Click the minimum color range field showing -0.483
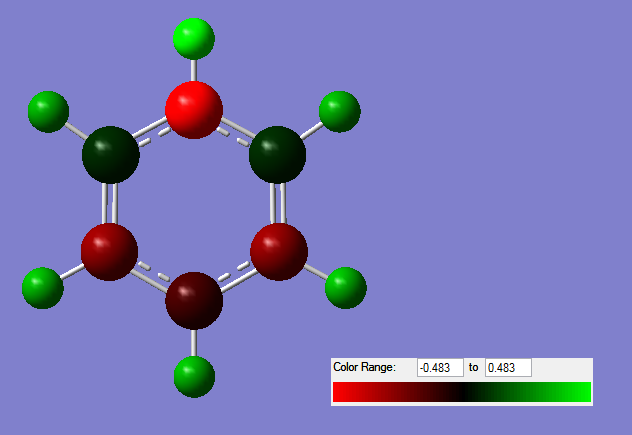The width and height of the screenshot is (632, 435). click(440, 368)
